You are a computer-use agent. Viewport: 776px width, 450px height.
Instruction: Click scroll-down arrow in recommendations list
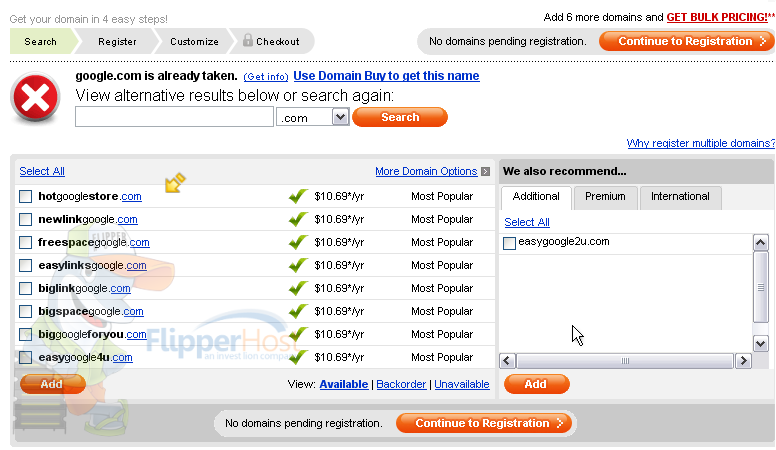pyautogui.click(x=761, y=343)
